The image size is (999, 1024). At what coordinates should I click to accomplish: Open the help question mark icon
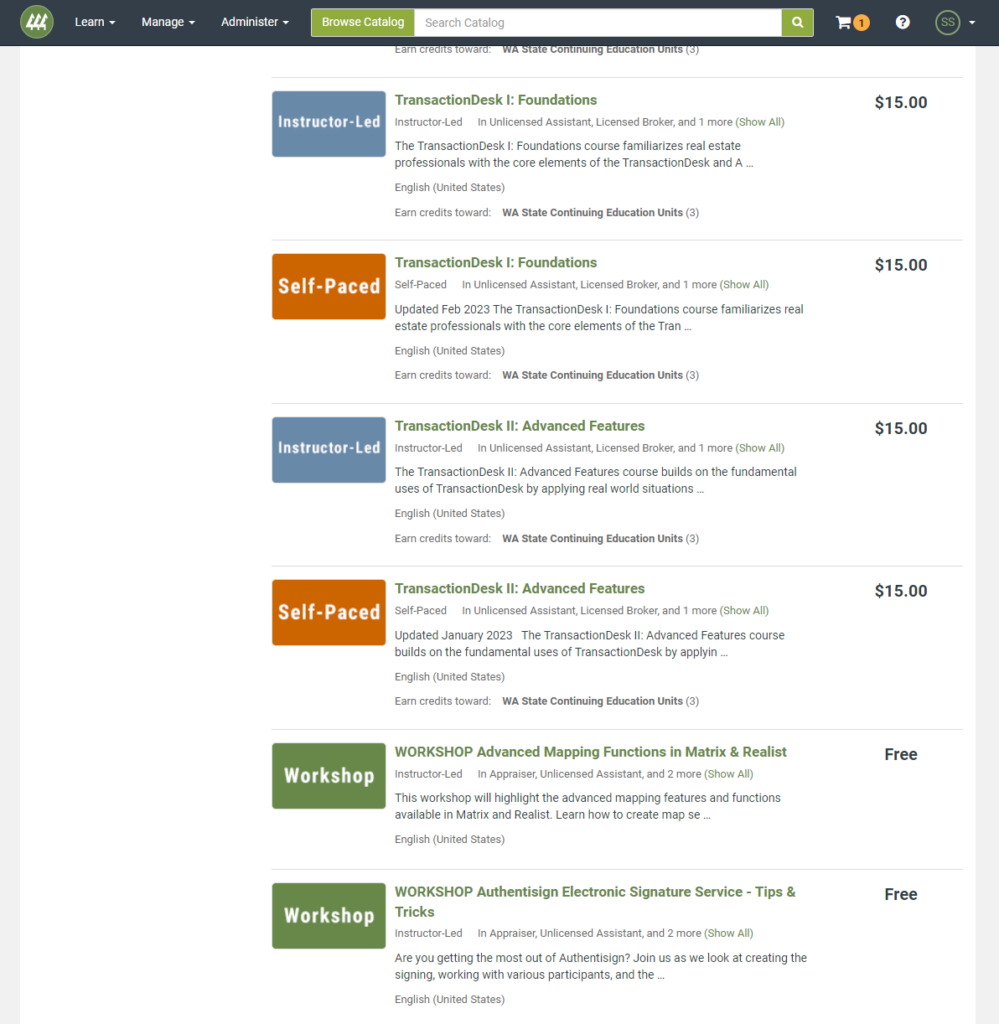point(903,22)
